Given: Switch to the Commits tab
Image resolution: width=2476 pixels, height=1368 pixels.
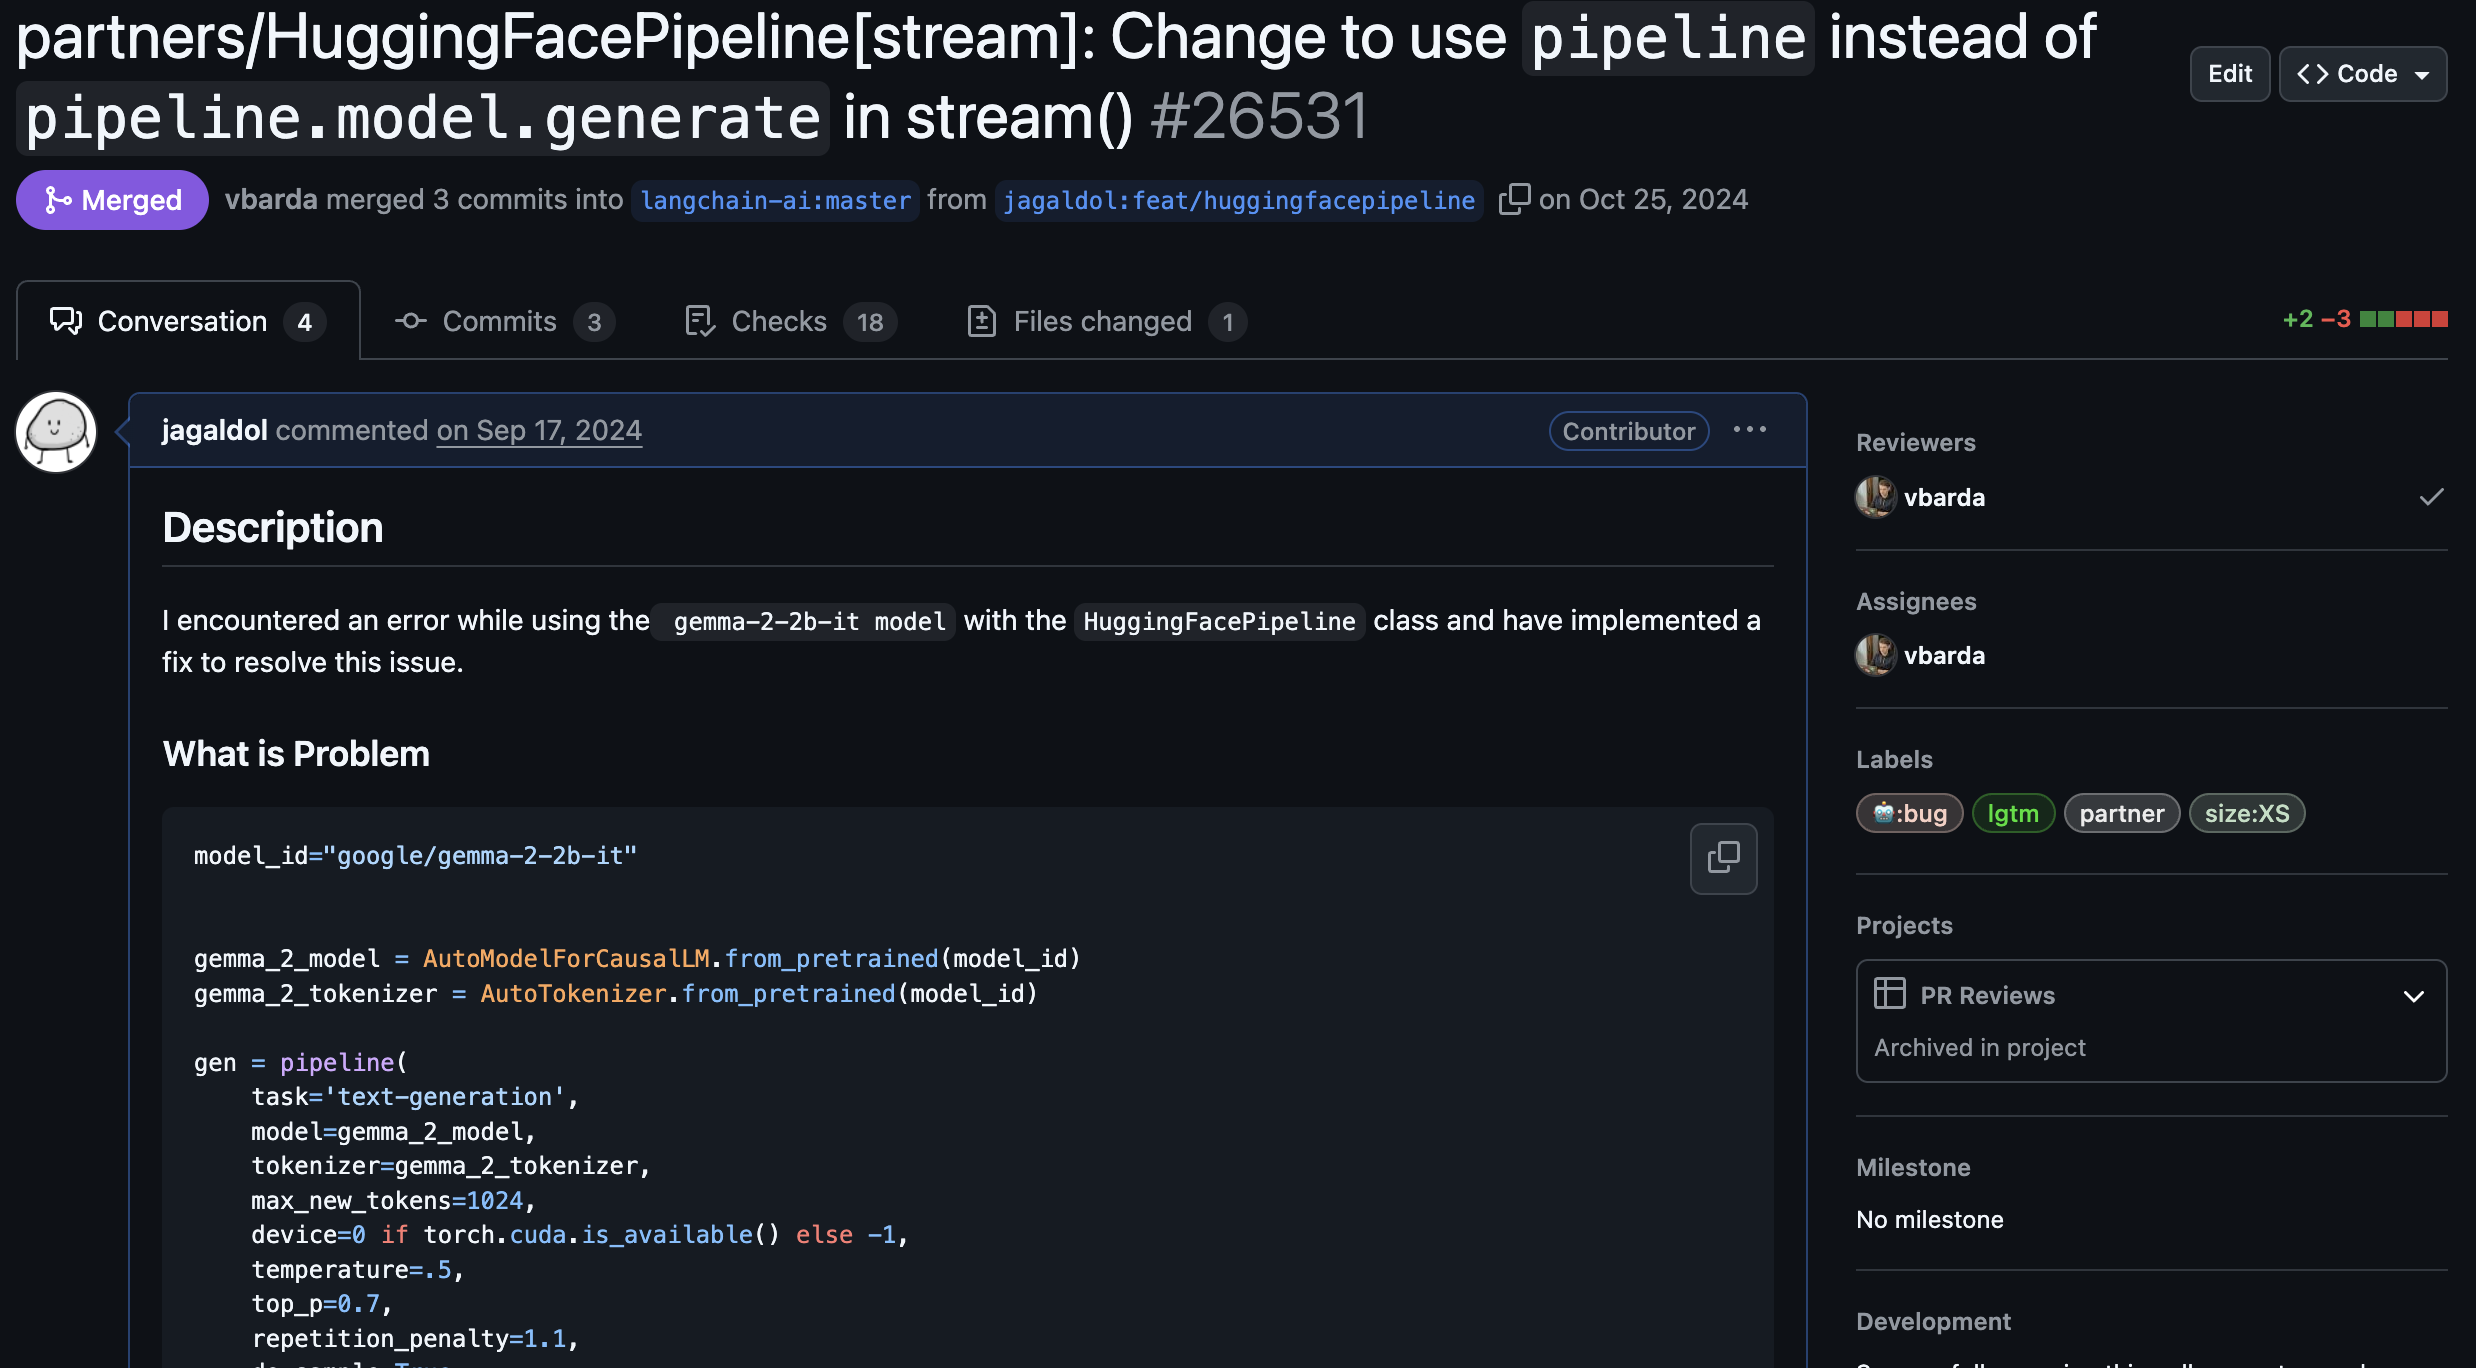Looking at the screenshot, I should (x=505, y=321).
